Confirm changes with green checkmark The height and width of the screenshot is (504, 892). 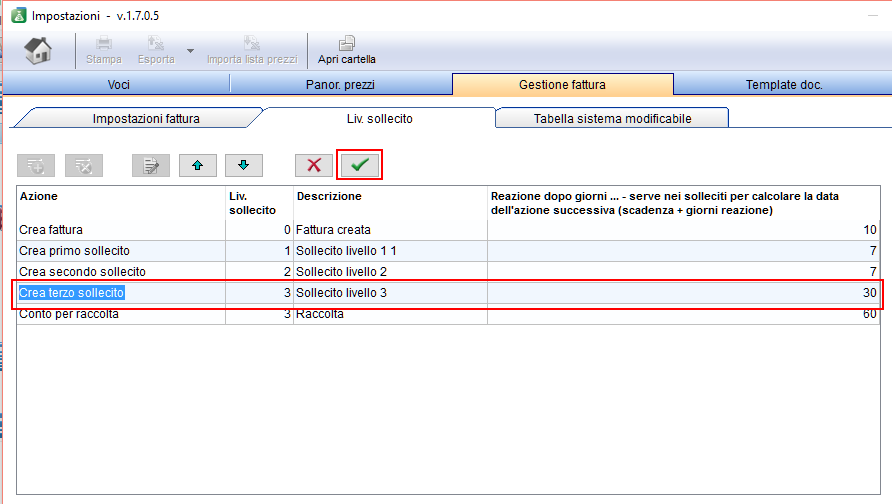[x=360, y=165]
